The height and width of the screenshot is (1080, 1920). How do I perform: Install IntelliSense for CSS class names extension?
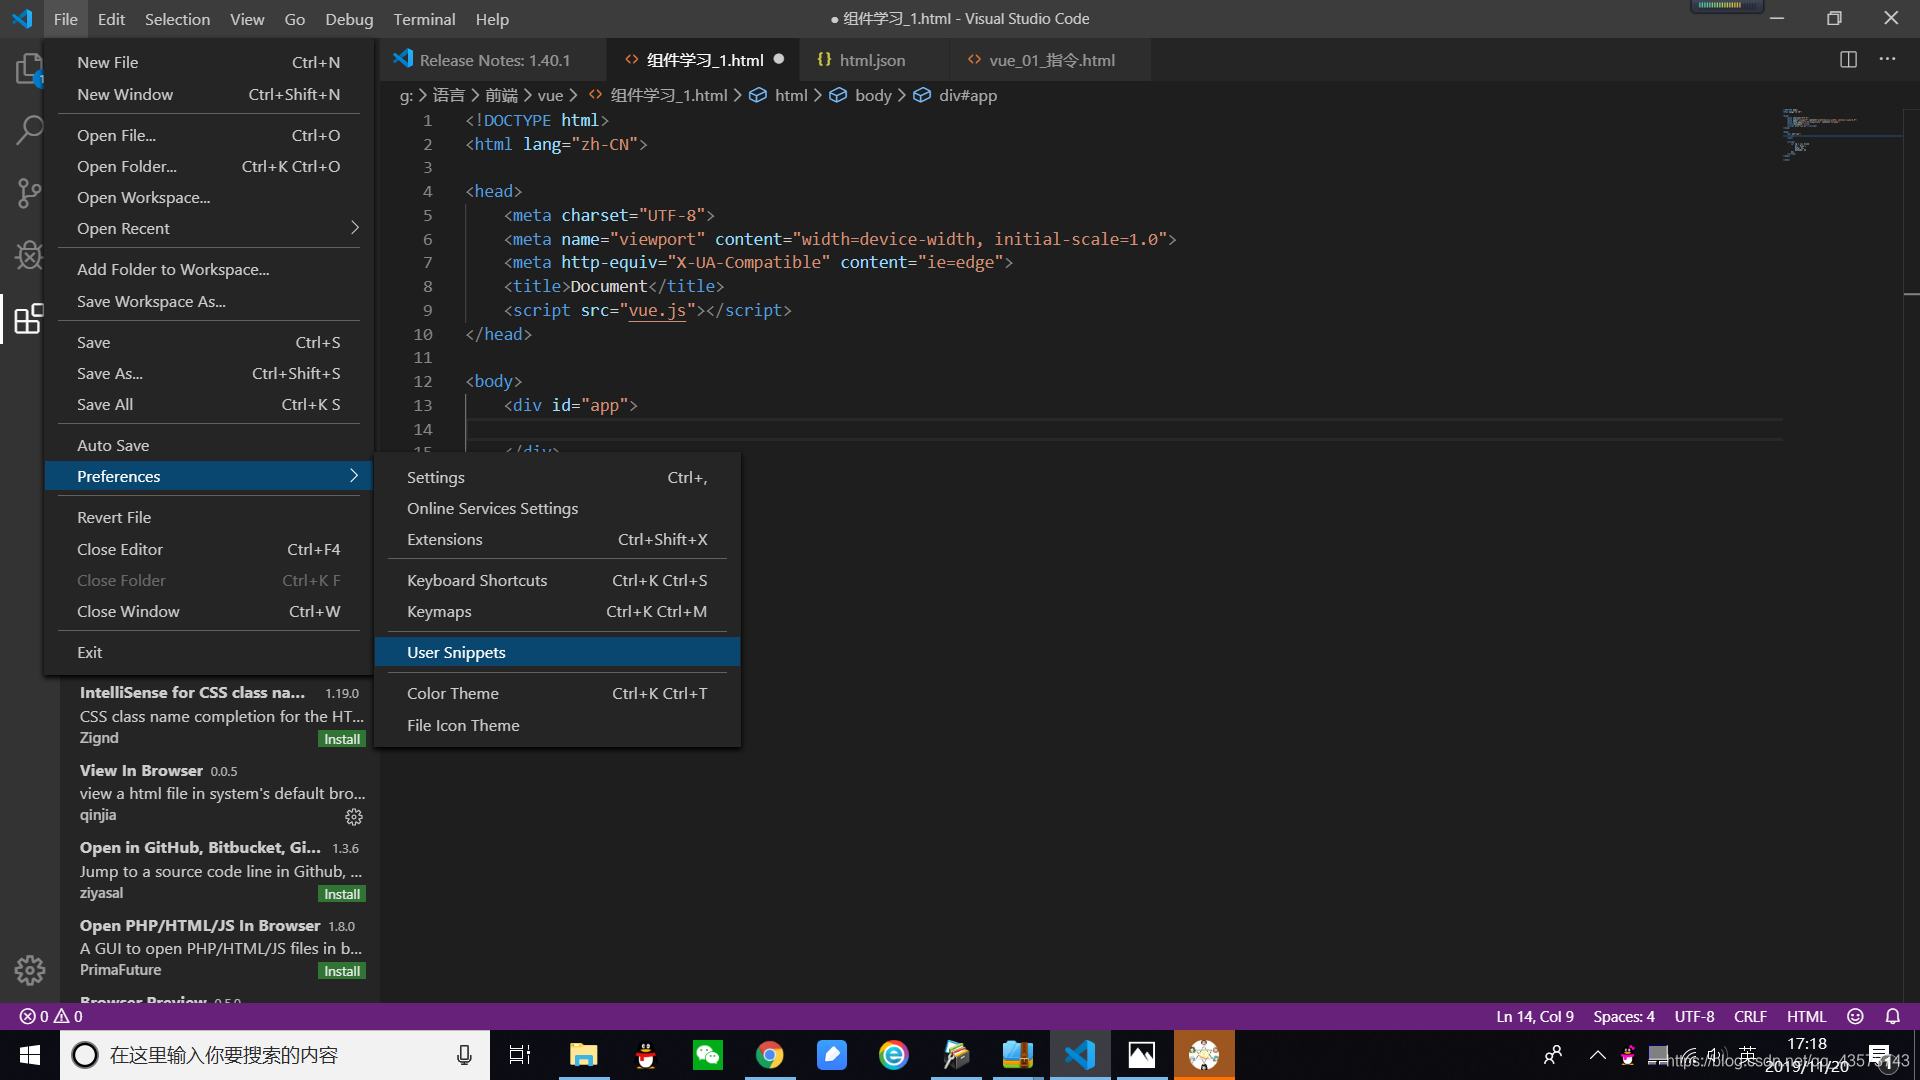click(x=342, y=739)
